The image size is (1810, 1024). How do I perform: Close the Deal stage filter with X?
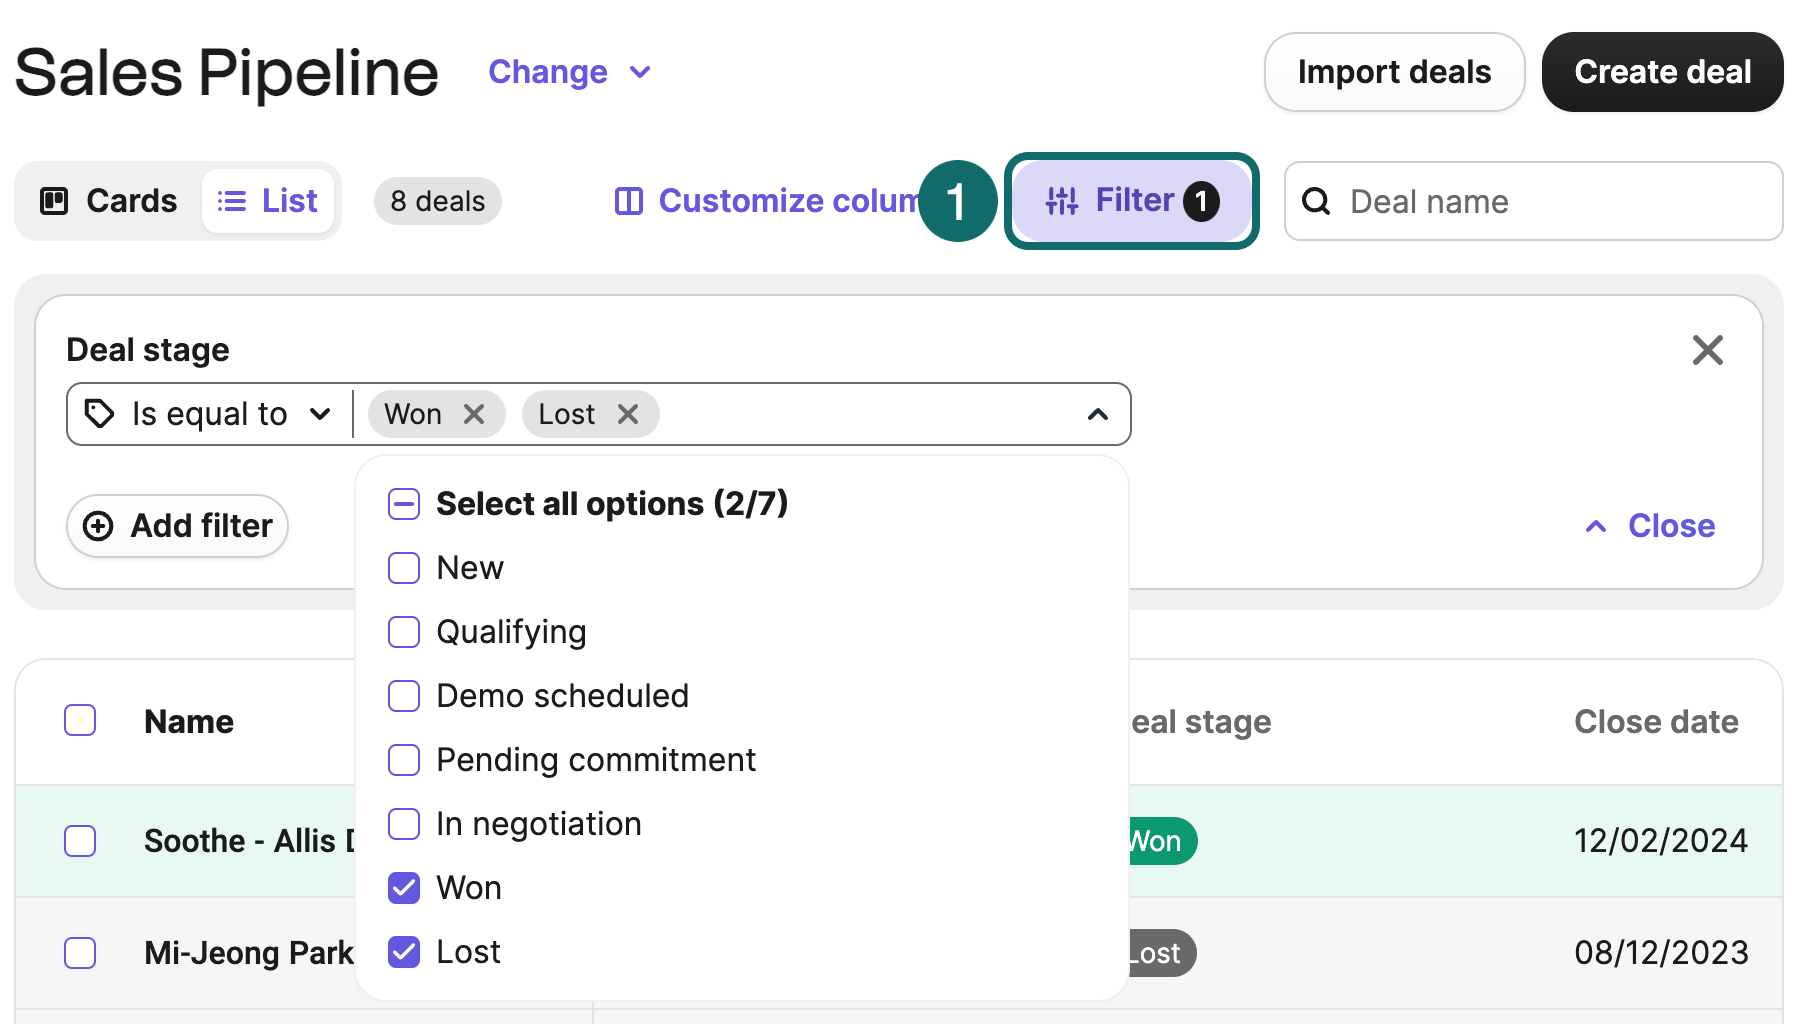click(1707, 350)
